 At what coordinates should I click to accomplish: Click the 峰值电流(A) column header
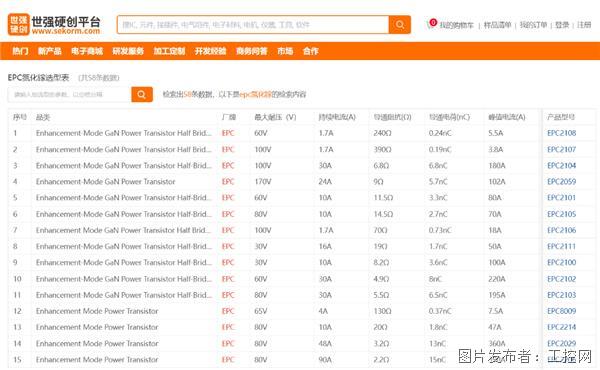[507, 117]
